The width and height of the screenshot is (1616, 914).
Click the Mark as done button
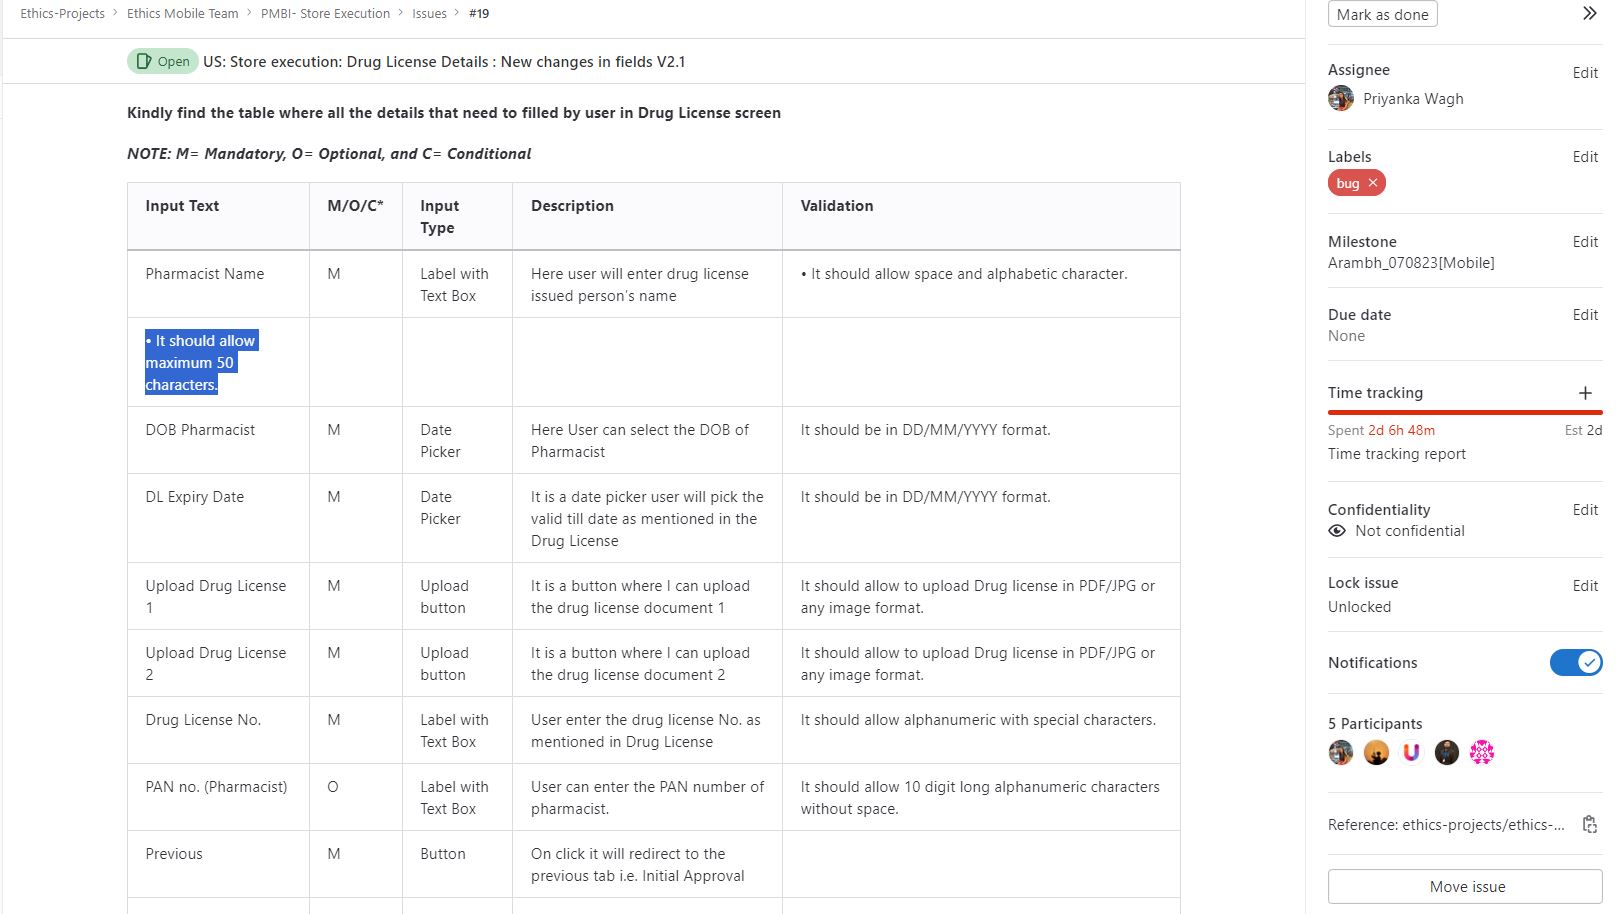1382,15
